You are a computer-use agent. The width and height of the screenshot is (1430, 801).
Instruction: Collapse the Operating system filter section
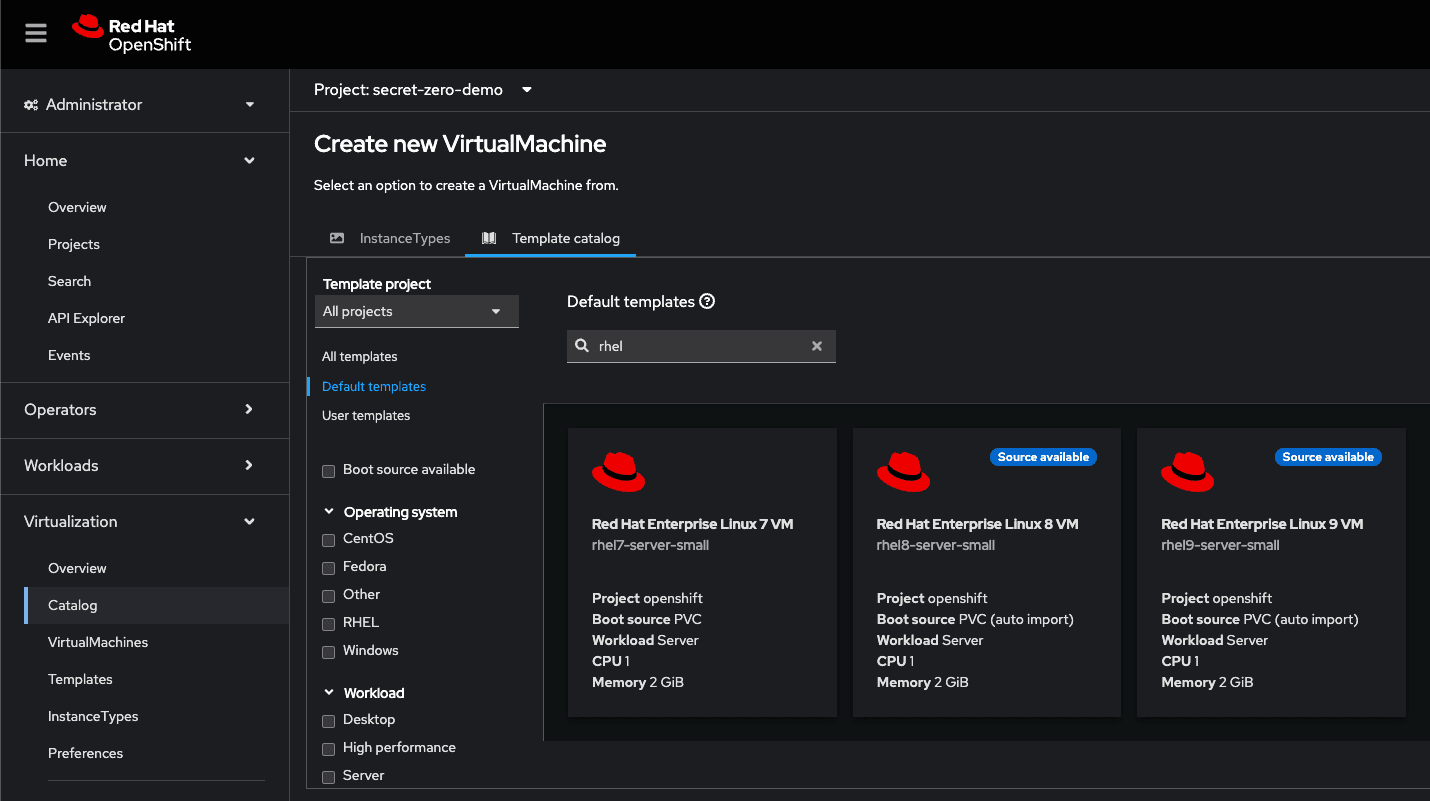330,511
